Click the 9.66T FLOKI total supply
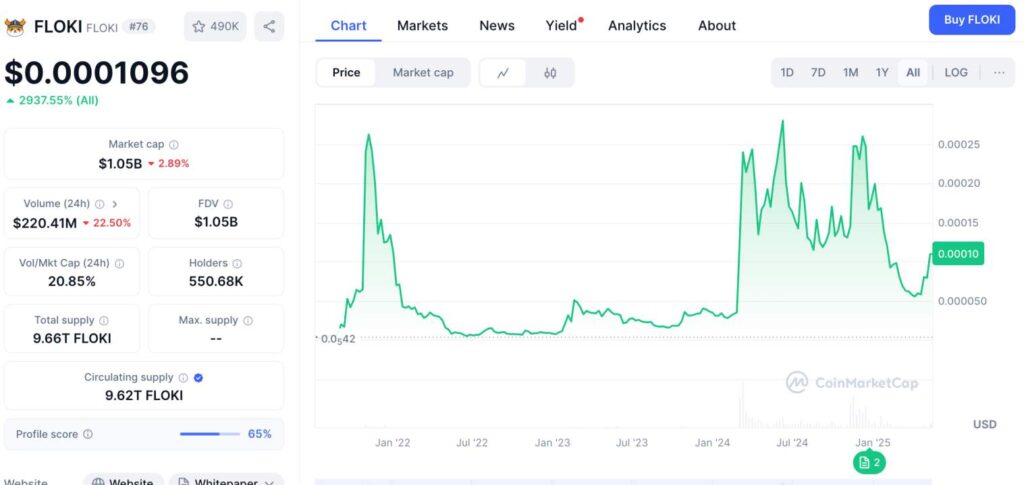The height and width of the screenshot is (485, 1024). coord(72,338)
